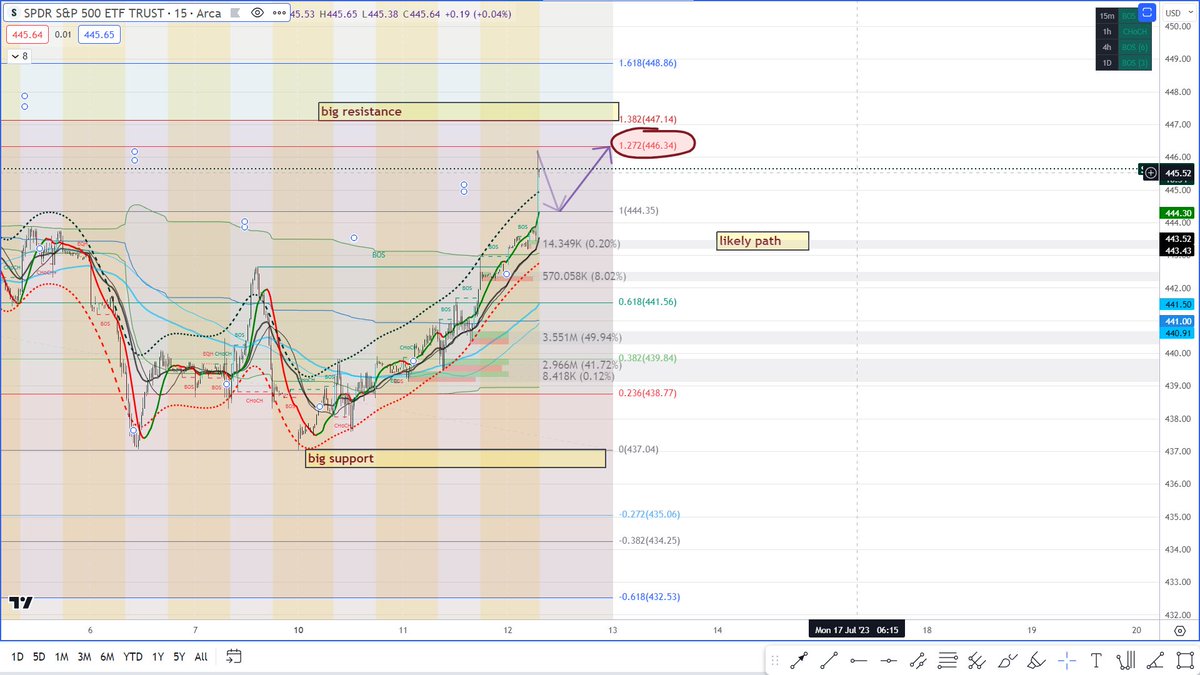
Task: Click the S symbol logo in the legend
Action: [x=12, y=13]
